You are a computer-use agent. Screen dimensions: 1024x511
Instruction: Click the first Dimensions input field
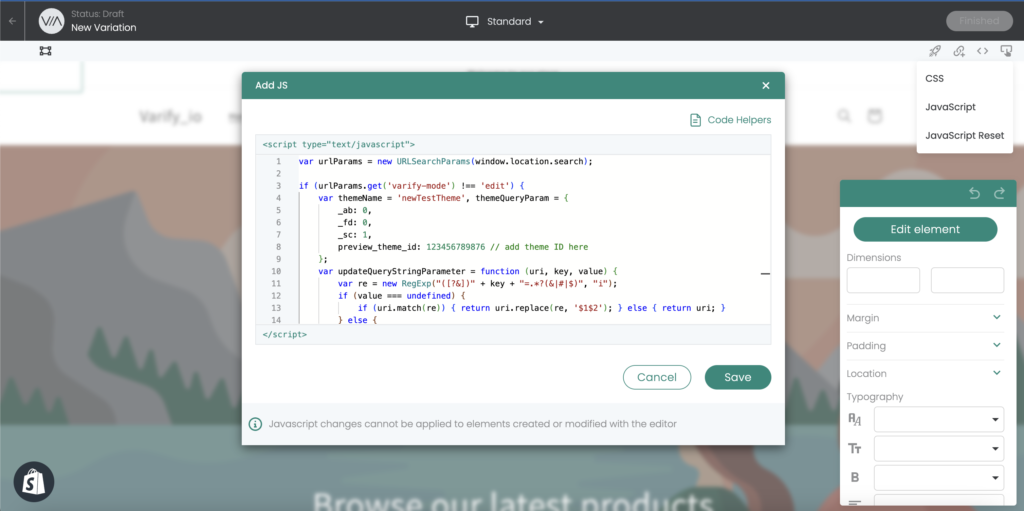point(883,280)
